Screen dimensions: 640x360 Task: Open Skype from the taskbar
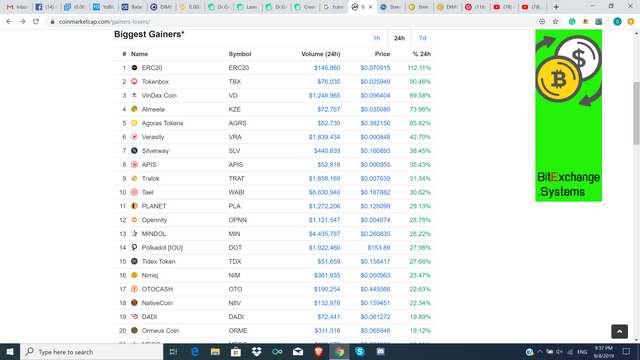coord(360,352)
